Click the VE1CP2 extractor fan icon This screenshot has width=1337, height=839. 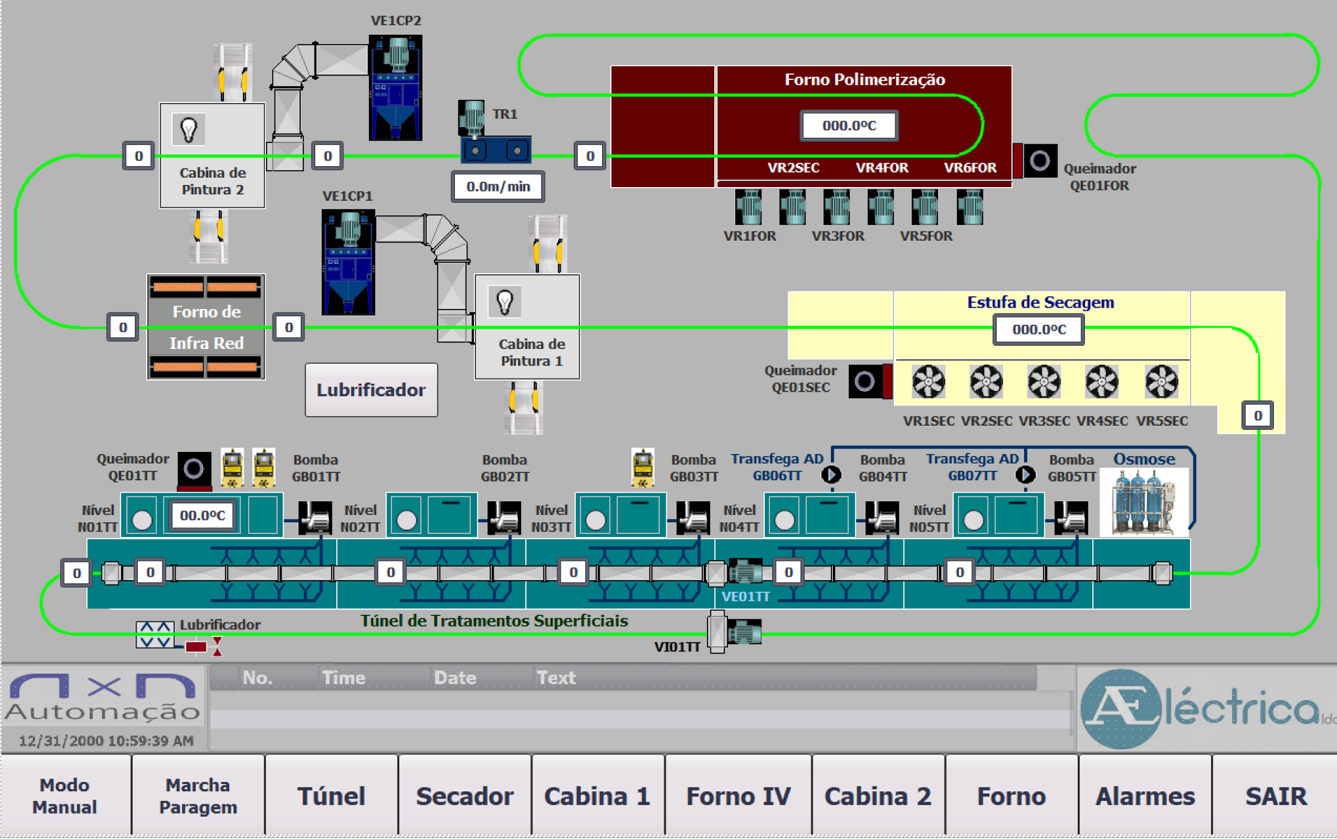point(396,87)
